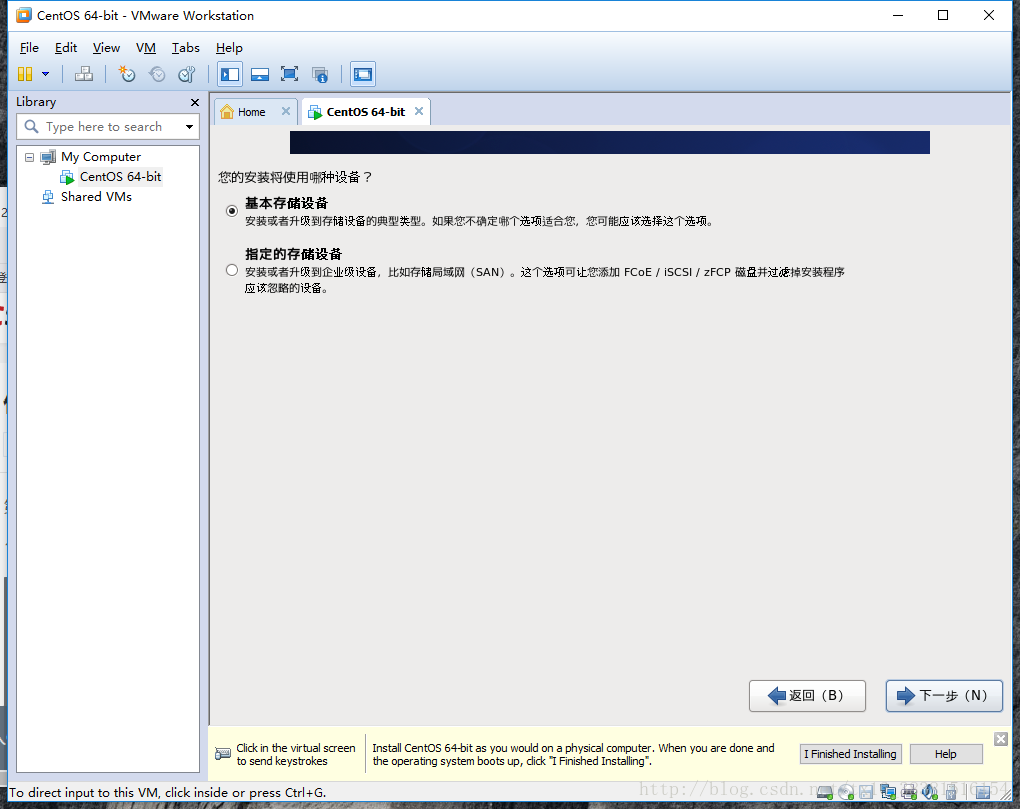Screen dimensions: 1020x809
Task: Toggle the library sidebar view
Action: (x=230, y=74)
